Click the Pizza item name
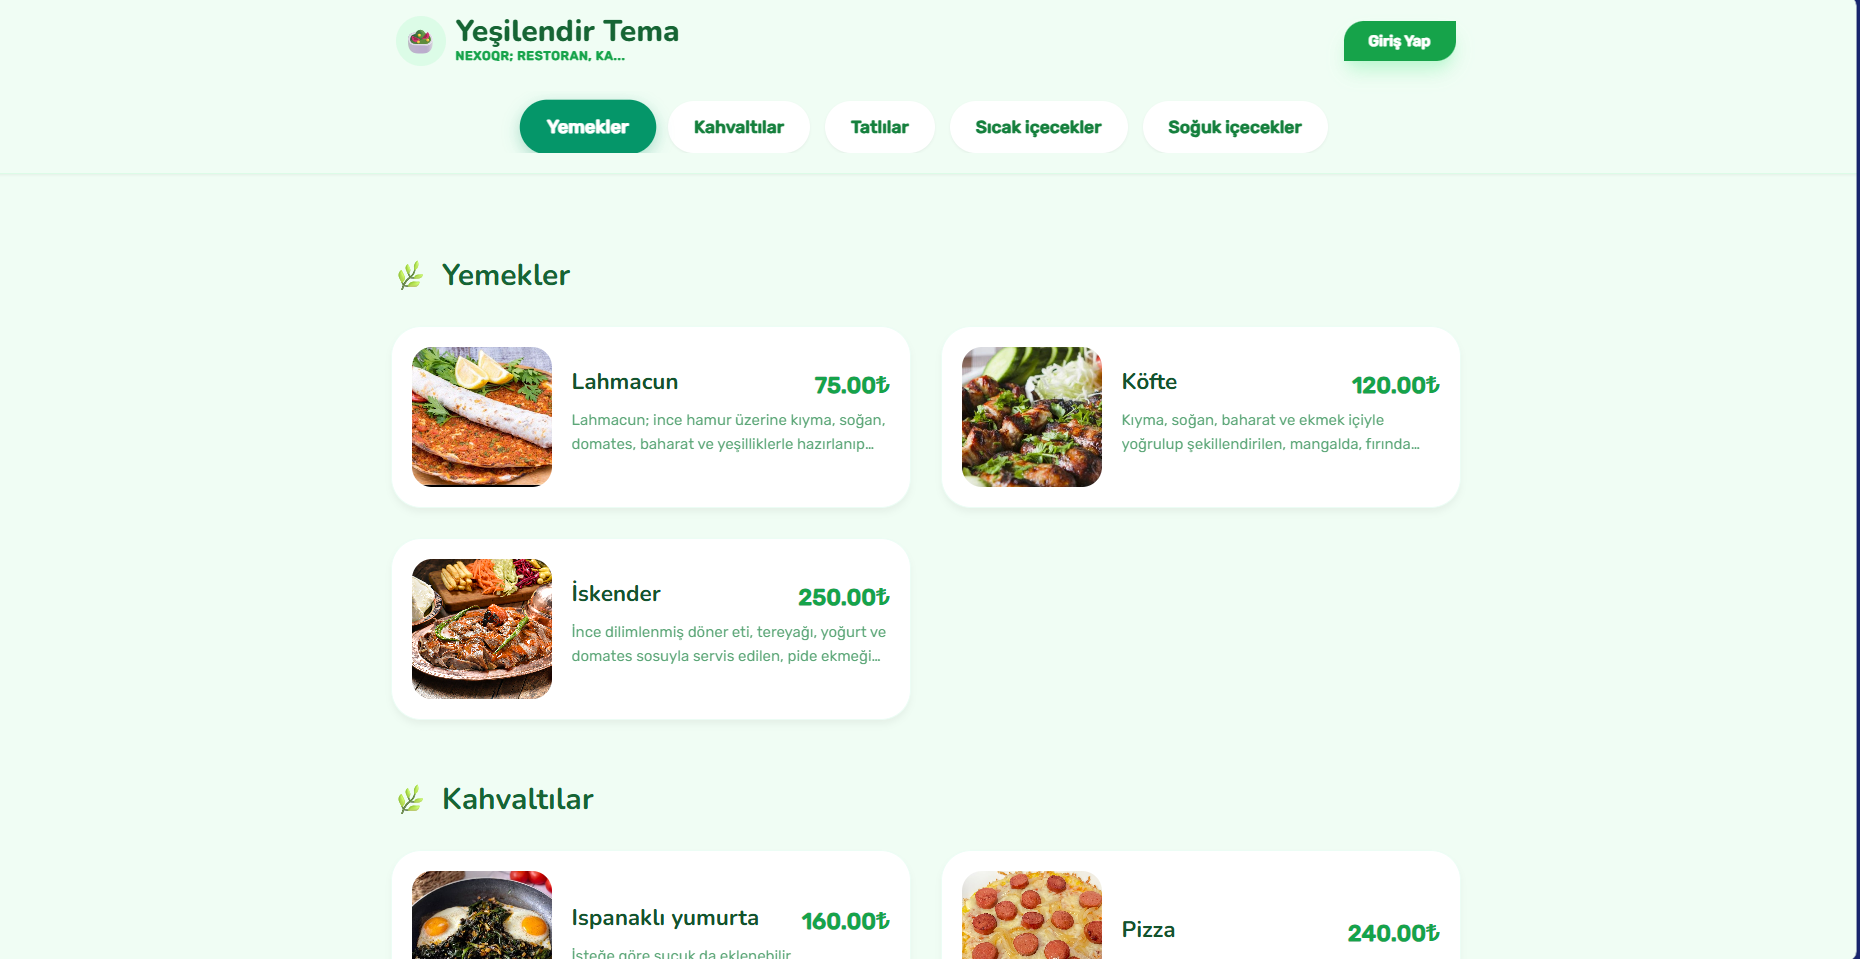1860x959 pixels. coord(1148,930)
